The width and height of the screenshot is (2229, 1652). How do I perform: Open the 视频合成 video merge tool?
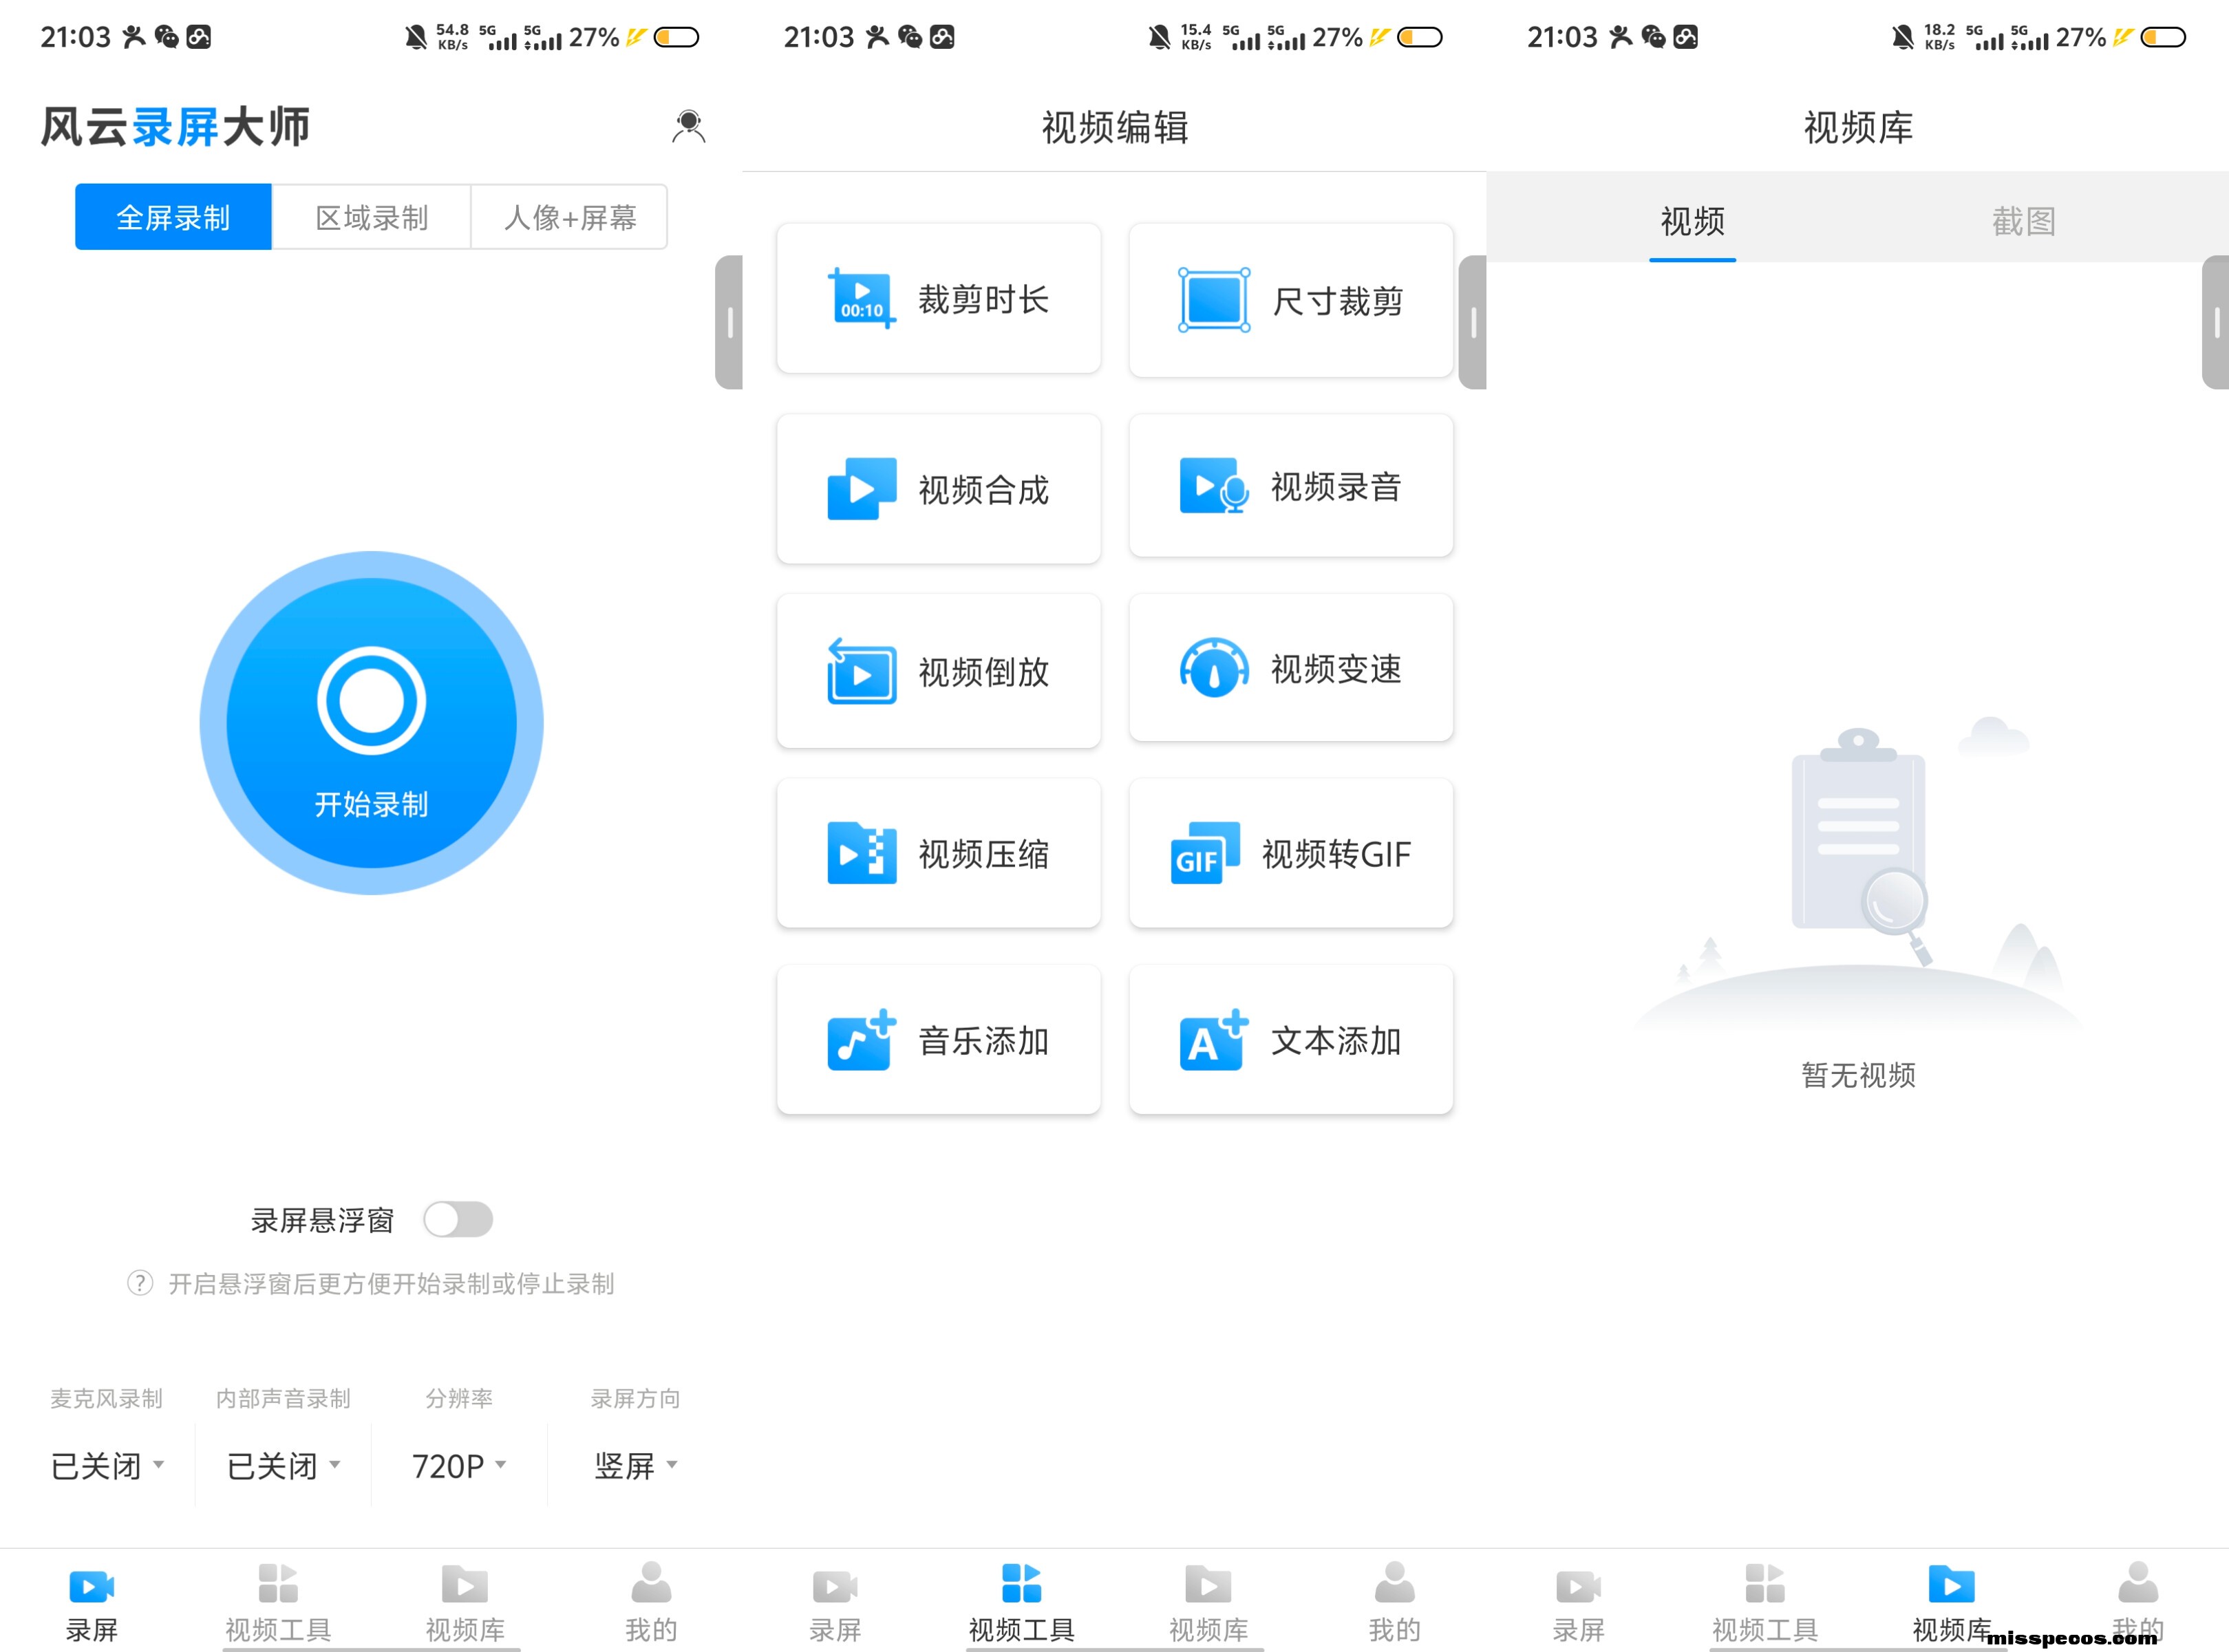(x=938, y=489)
